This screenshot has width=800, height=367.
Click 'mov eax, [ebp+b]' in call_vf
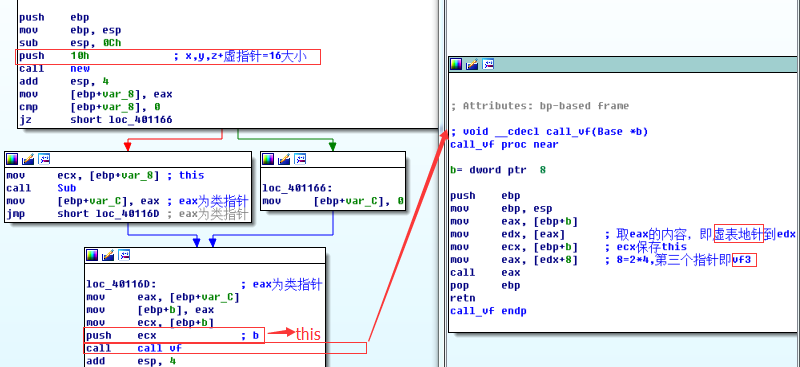point(514,222)
